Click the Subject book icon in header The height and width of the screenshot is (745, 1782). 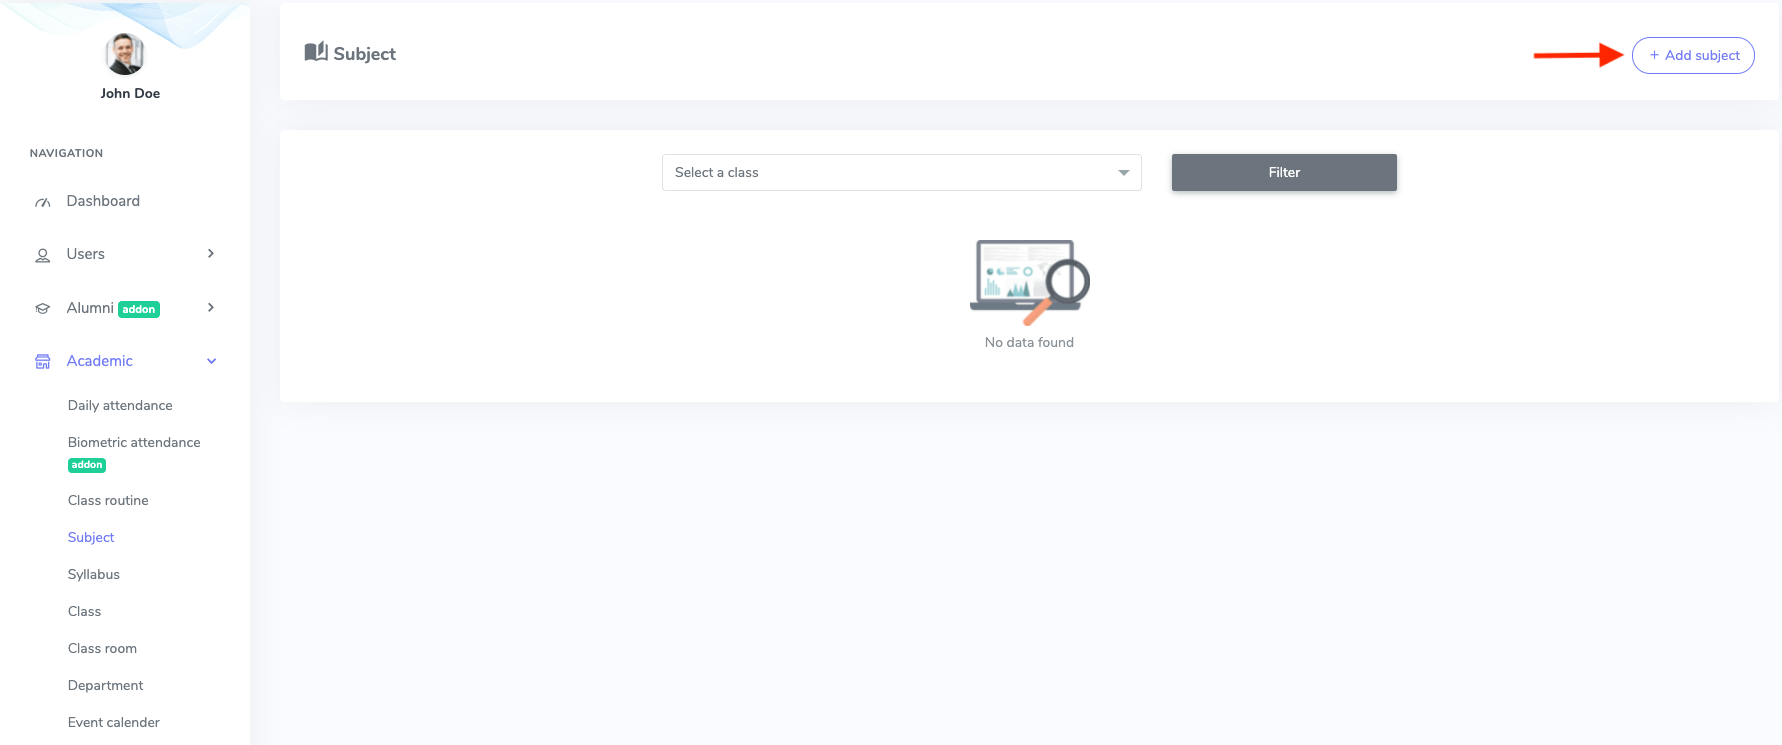tap(316, 52)
